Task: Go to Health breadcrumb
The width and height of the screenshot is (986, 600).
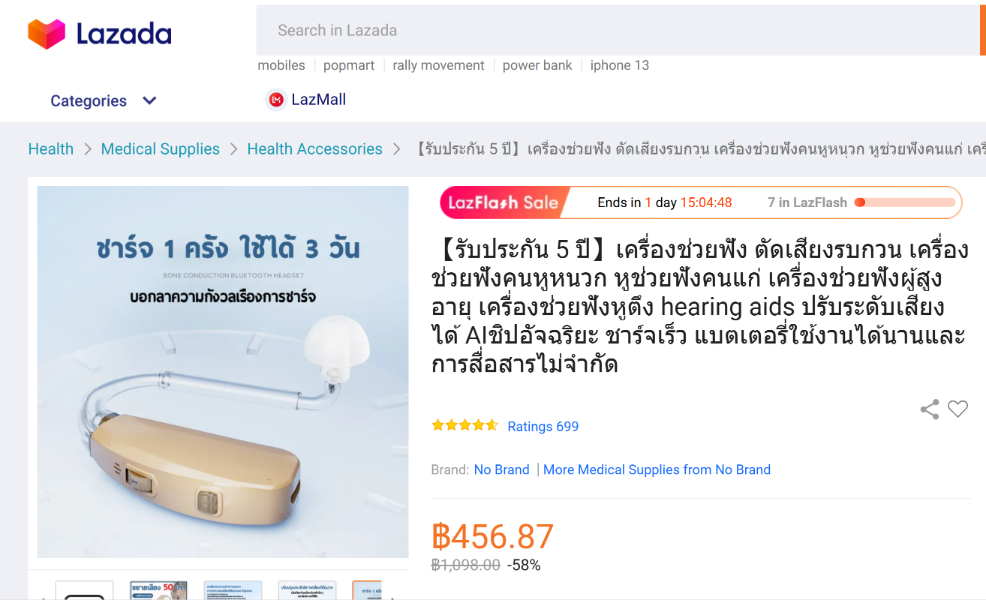Action: [51, 149]
